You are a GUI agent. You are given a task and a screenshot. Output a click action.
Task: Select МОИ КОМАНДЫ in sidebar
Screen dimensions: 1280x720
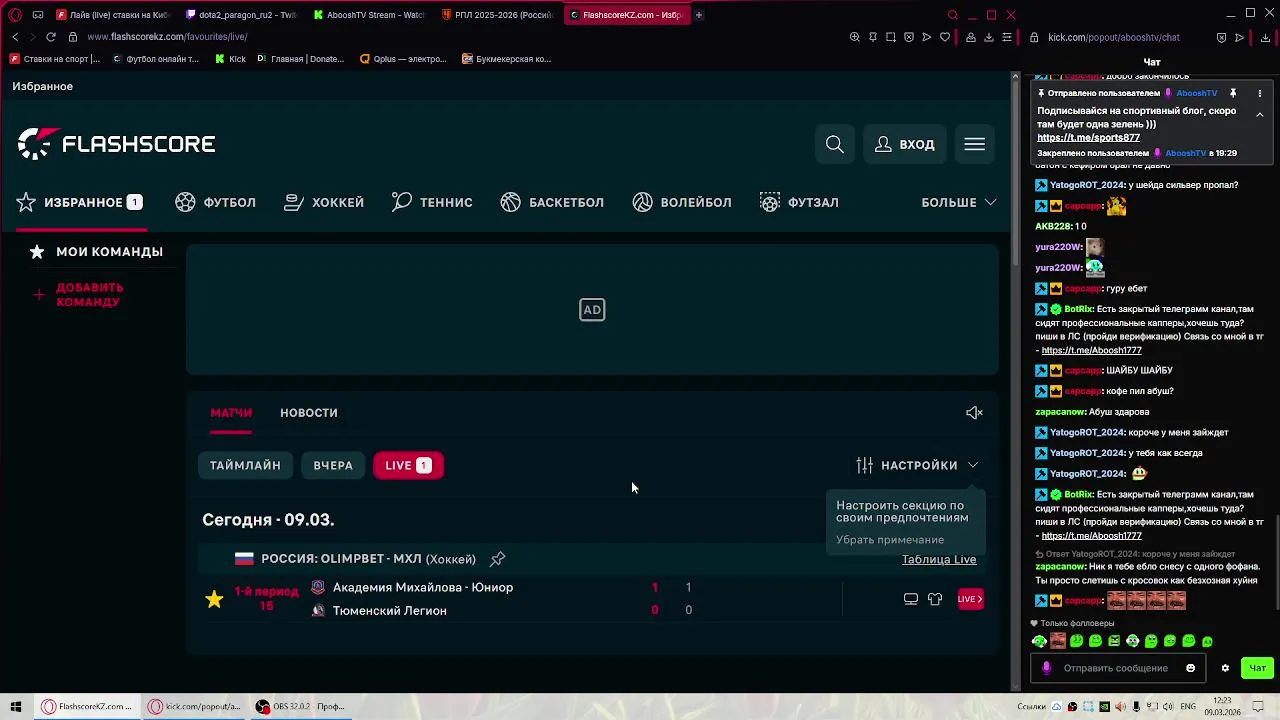96,252
